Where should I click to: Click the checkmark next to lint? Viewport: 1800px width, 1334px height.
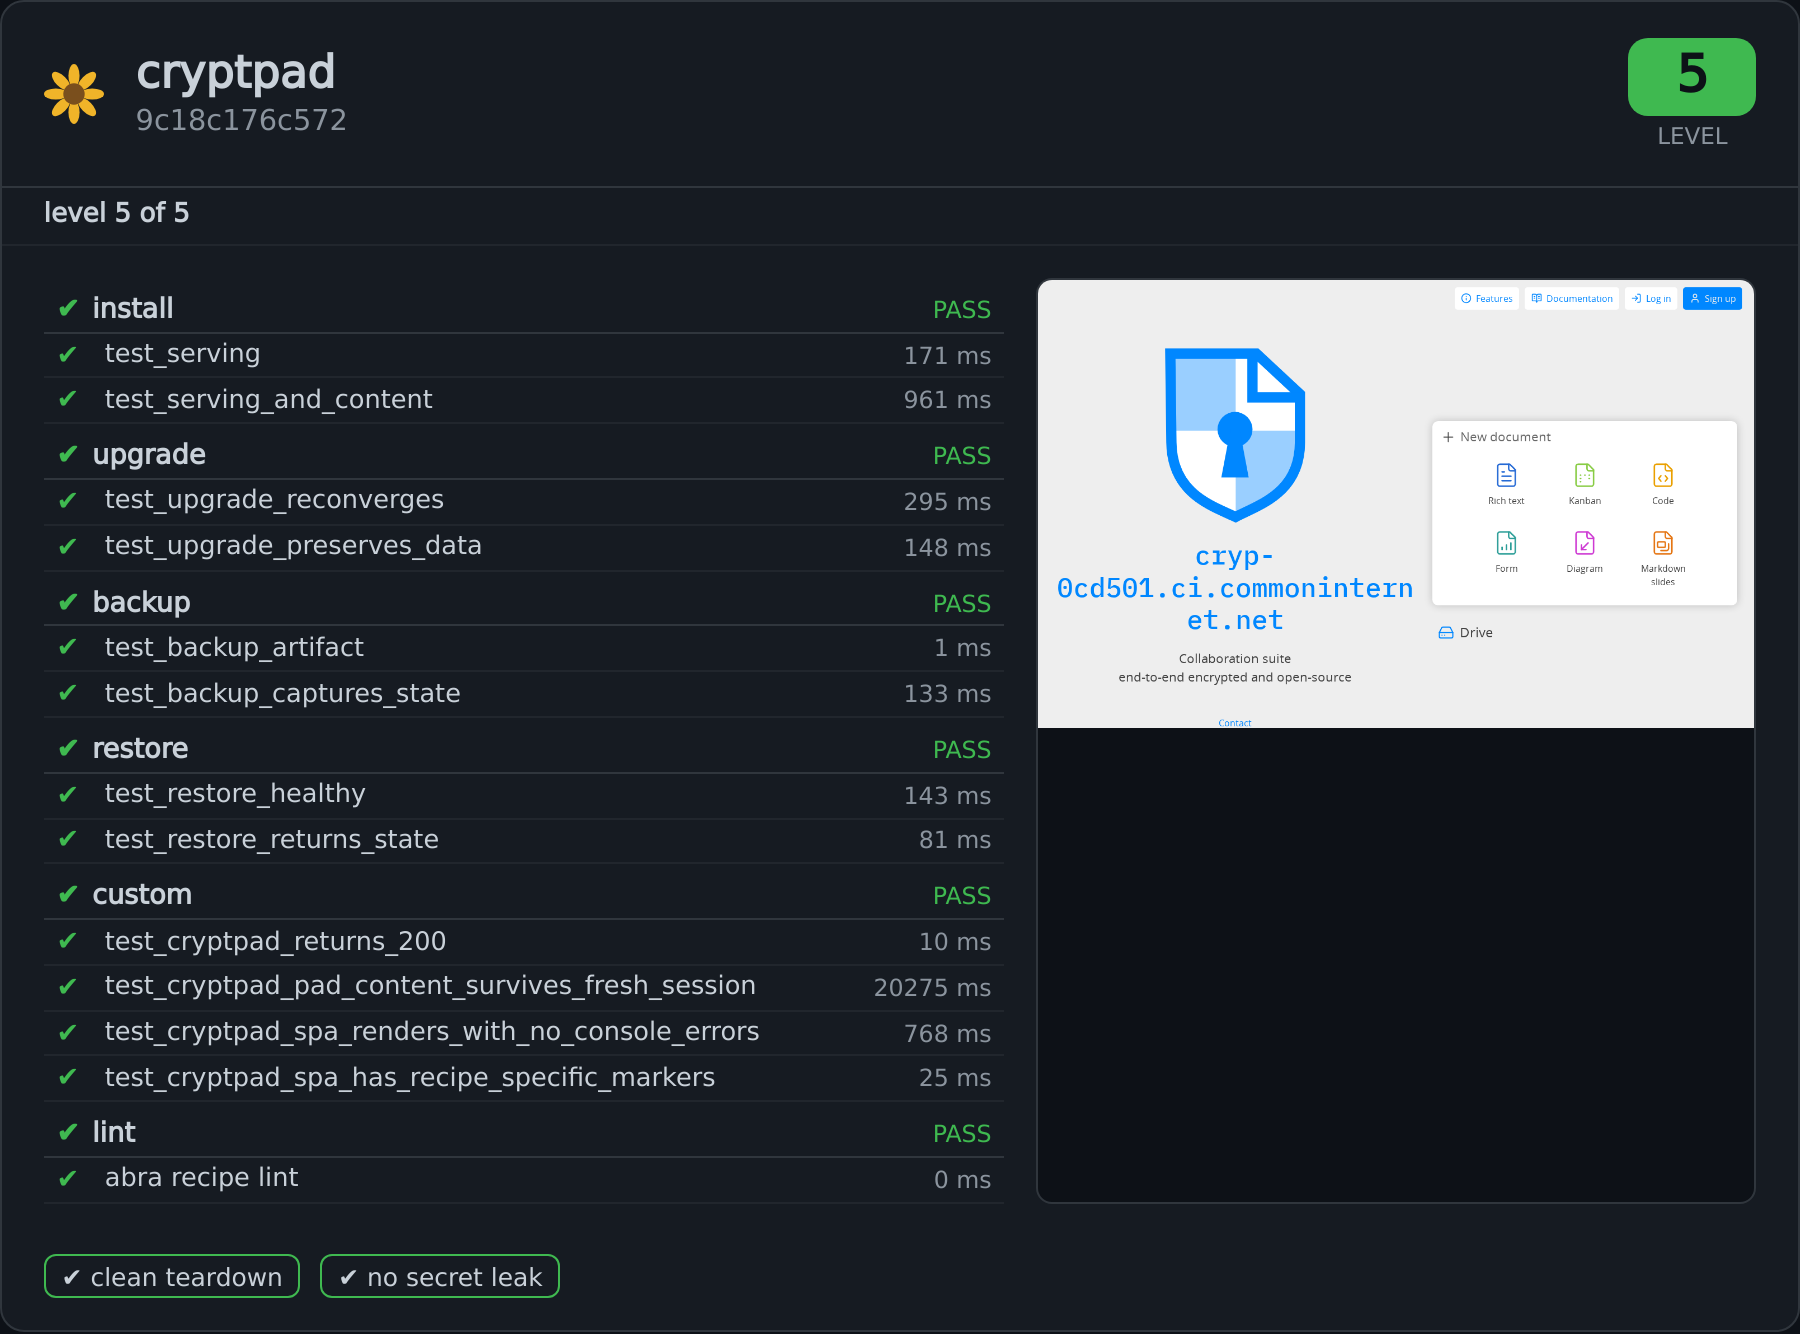(x=68, y=1132)
